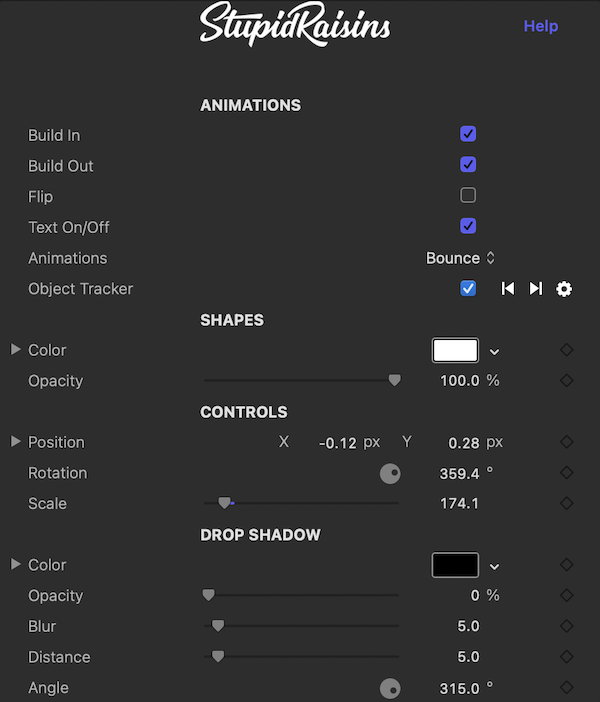Viewport: 600px width, 702px height.
Task: Jump to next Object Tracker keyframe
Action: (x=536, y=289)
